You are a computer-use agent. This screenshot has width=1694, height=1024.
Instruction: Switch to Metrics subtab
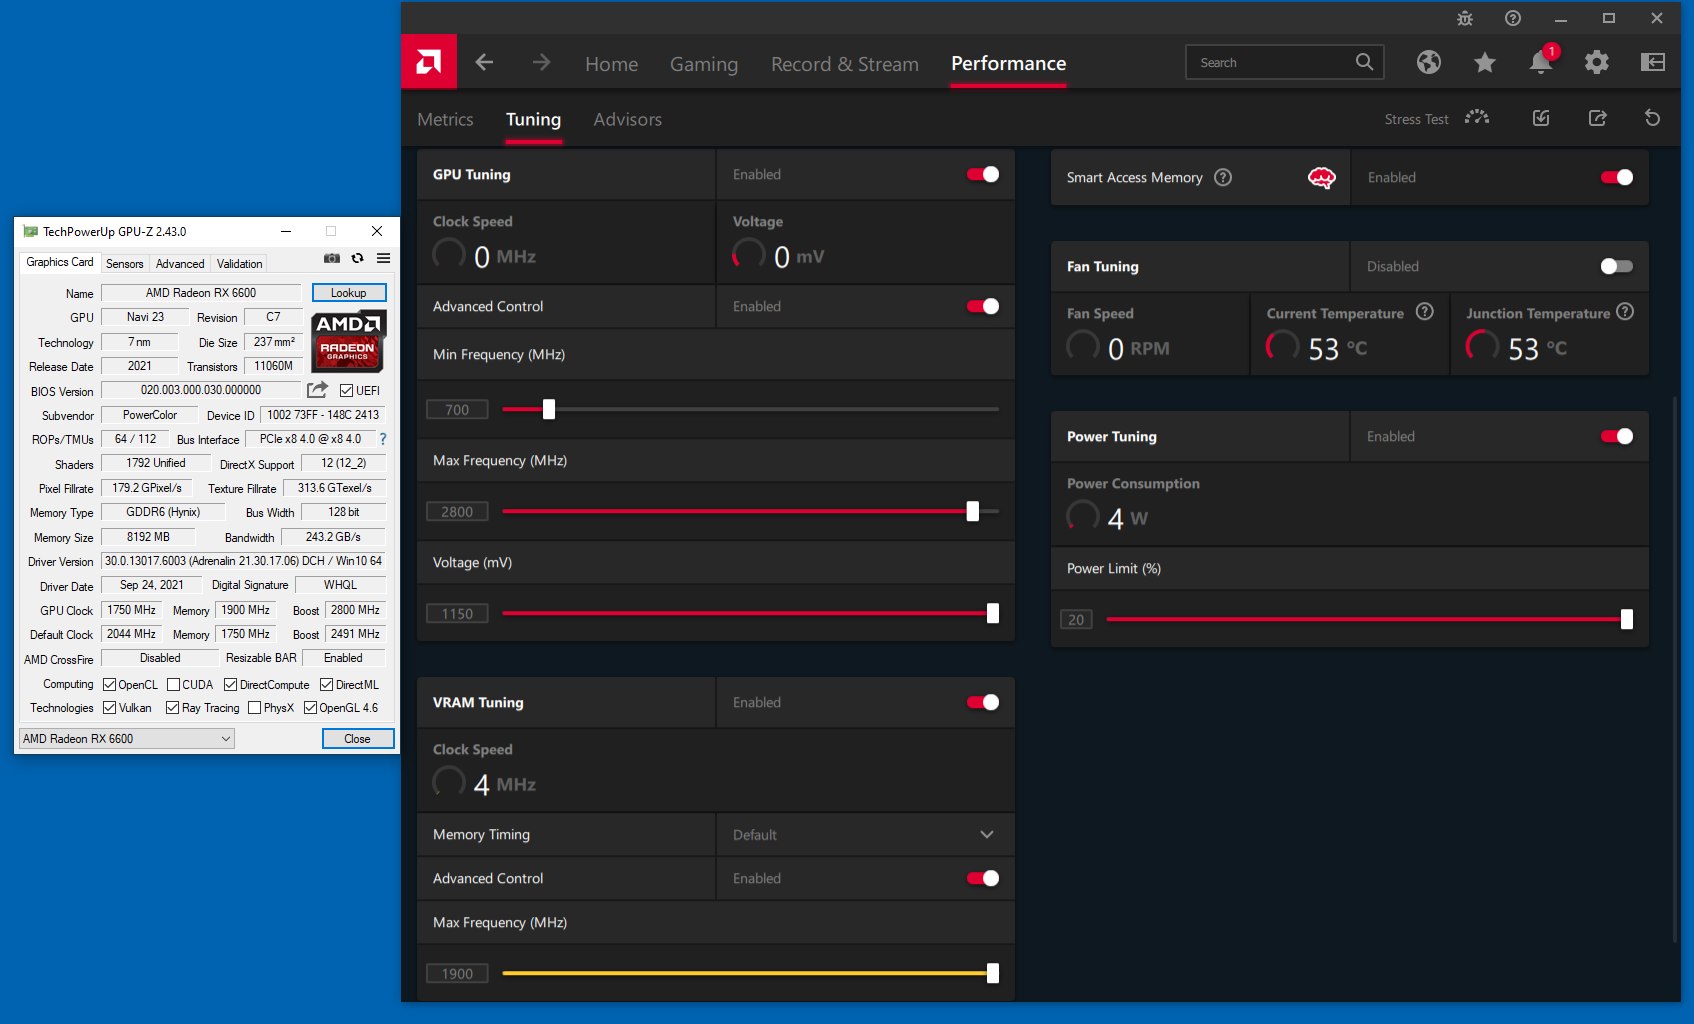pyautogui.click(x=445, y=119)
